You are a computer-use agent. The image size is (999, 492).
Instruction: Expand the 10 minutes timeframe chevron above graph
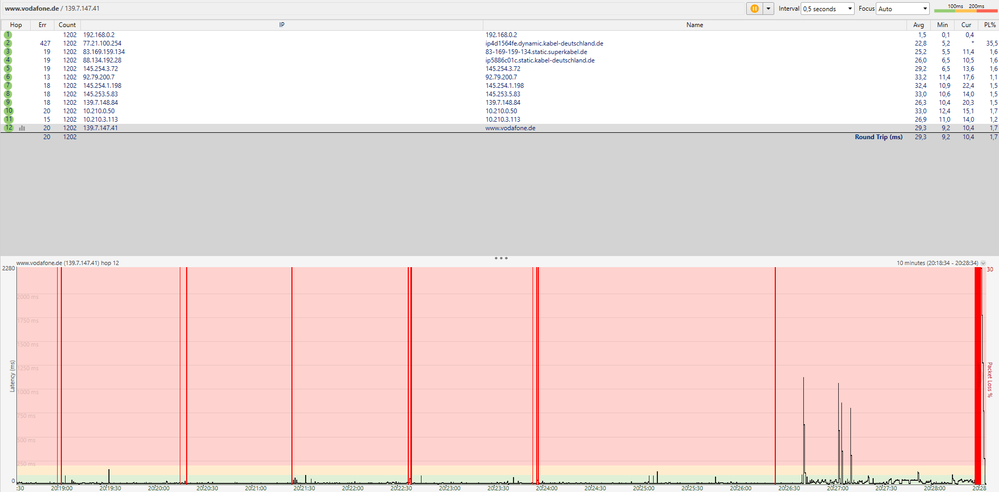tap(983, 263)
